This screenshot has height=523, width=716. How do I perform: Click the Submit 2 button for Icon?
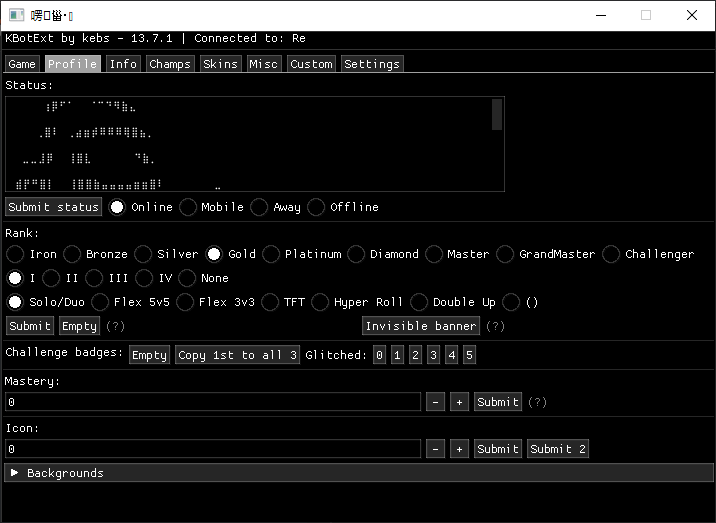click(558, 449)
